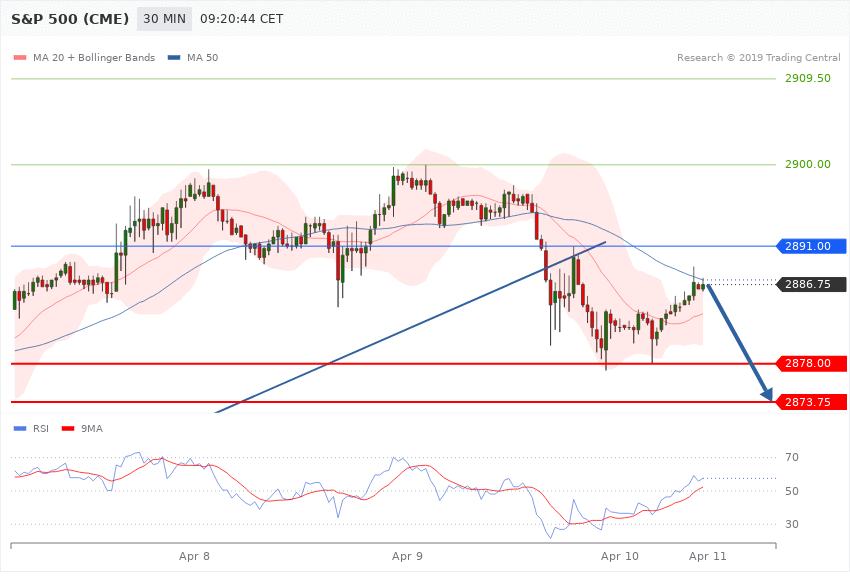Click the Apr 10 date axis label
The image size is (850, 576).
[620, 556]
